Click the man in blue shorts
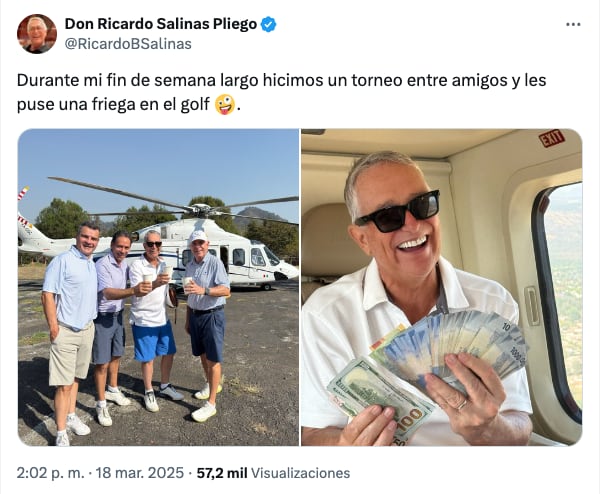 (153, 320)
